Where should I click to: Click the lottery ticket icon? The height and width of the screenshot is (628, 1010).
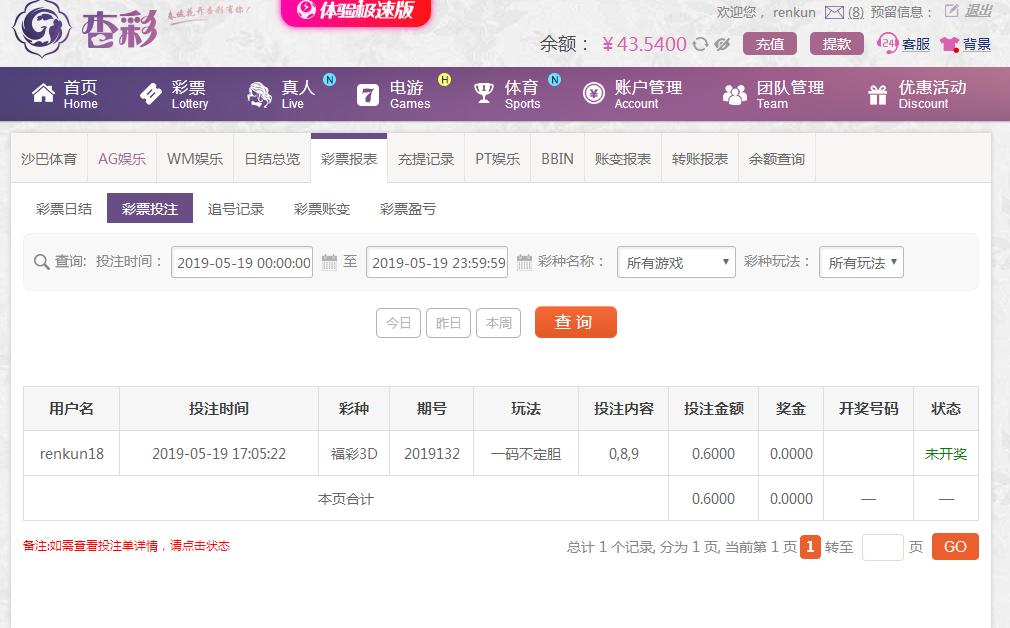(x=151, y=94)
